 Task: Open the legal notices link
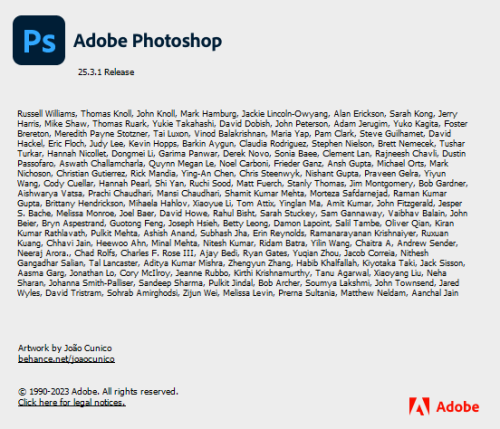72,402
